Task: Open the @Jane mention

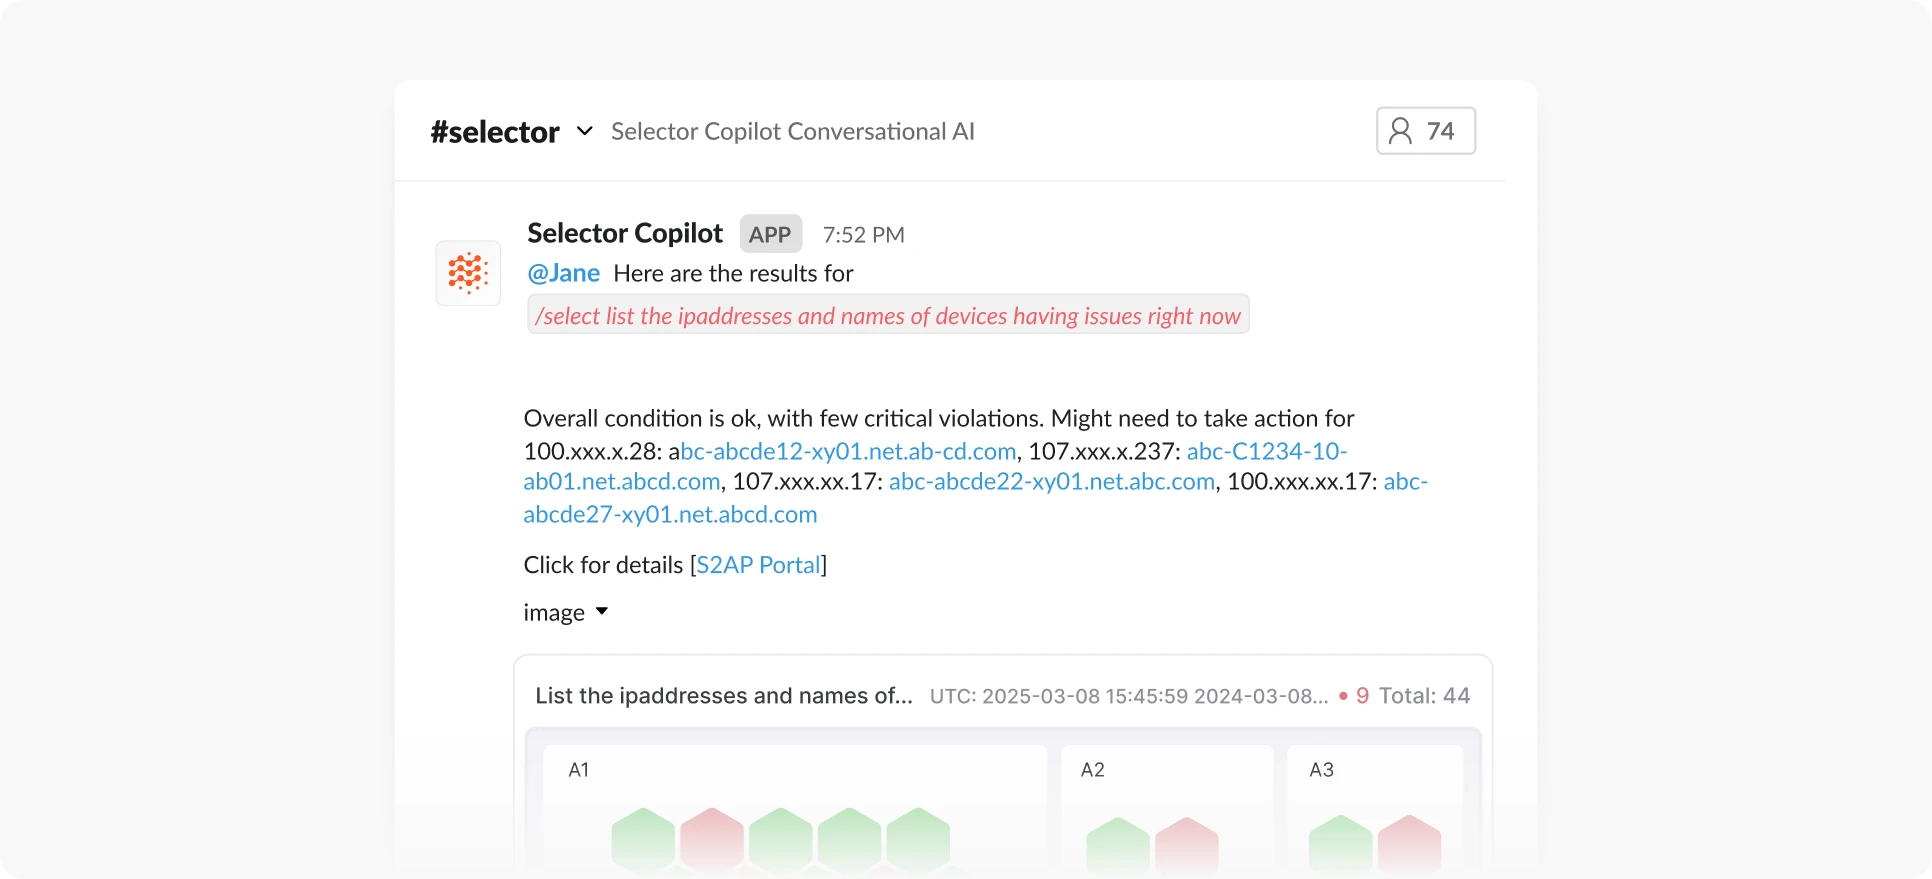Action: tap(564, 273)
